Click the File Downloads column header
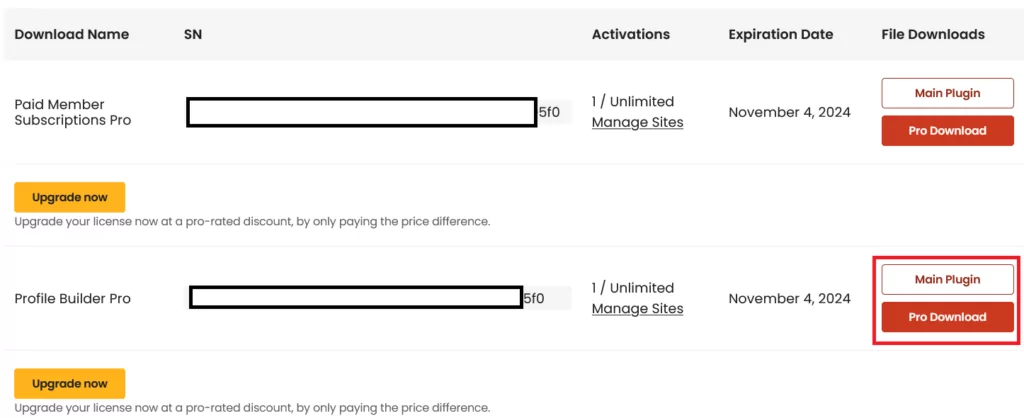1024x418 pixels. pos(933,35)
